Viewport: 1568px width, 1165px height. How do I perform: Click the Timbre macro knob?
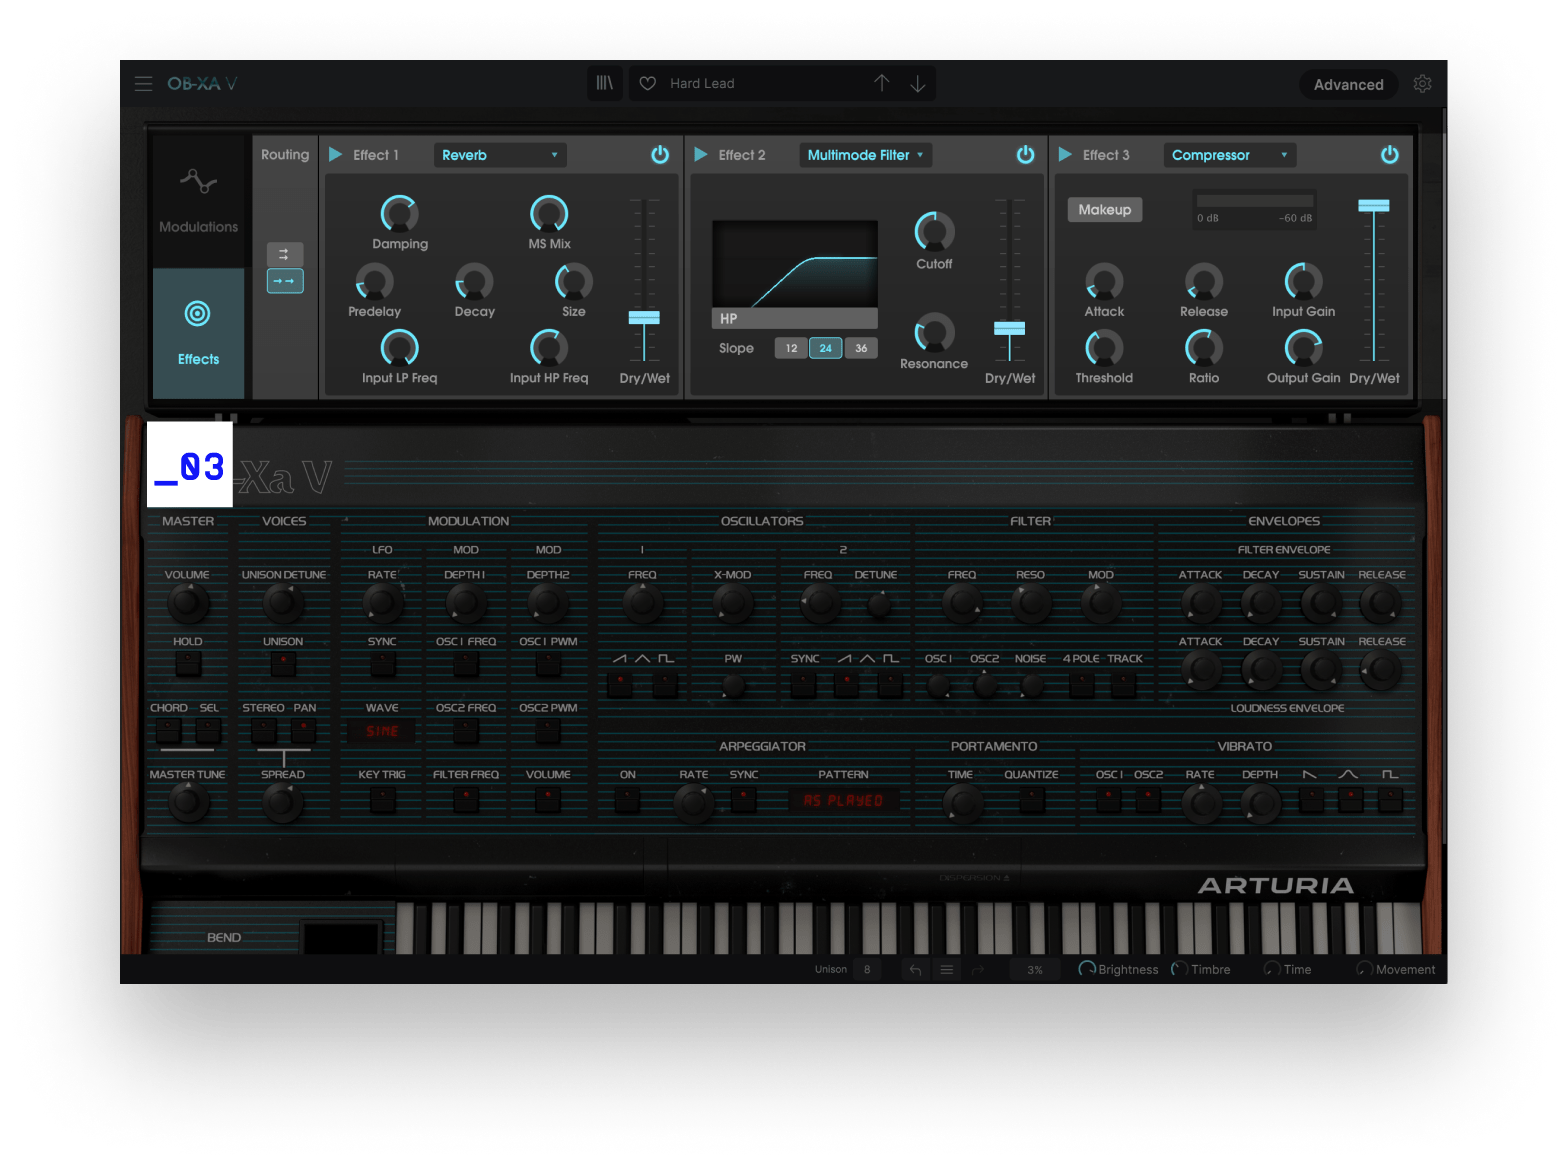(x=1180, y=969)
